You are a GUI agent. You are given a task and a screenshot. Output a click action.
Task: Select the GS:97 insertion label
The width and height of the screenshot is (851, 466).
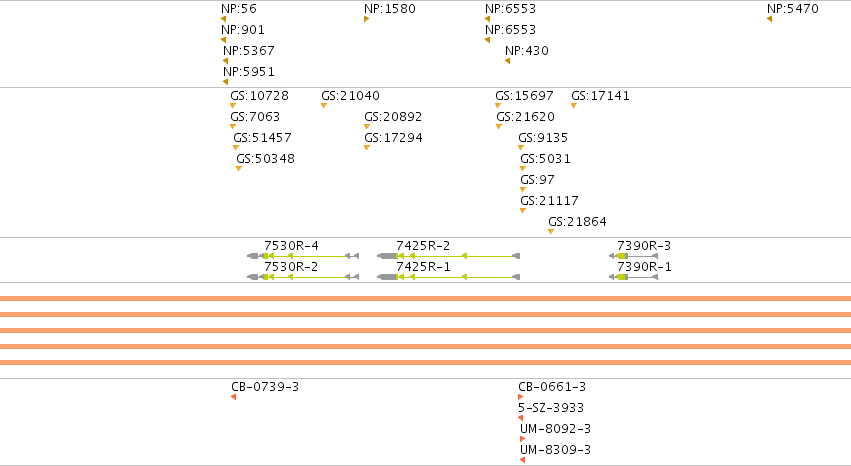click(x=537, y=180)
